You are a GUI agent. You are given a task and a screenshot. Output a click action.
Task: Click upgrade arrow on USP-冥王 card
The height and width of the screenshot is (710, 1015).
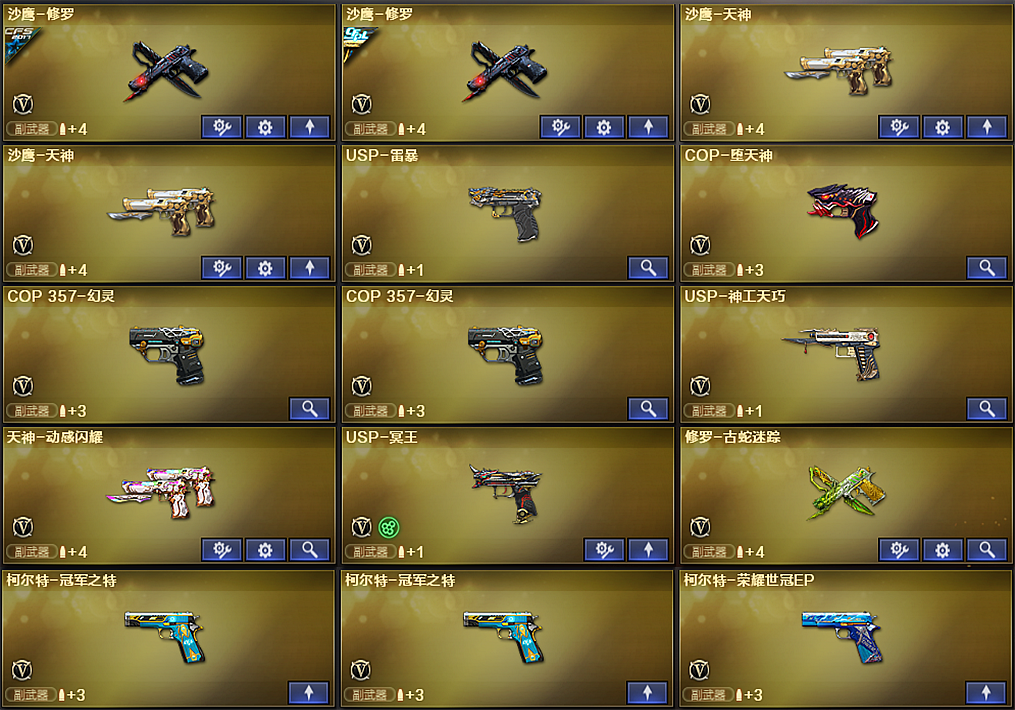coord(648,550)
